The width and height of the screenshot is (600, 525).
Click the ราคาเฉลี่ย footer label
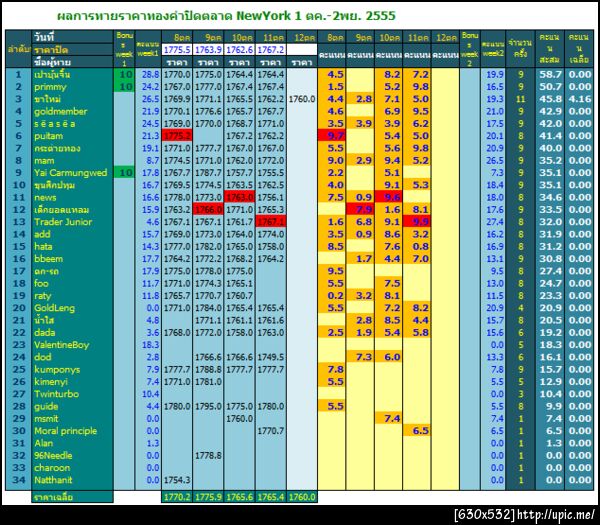[72, 497]
